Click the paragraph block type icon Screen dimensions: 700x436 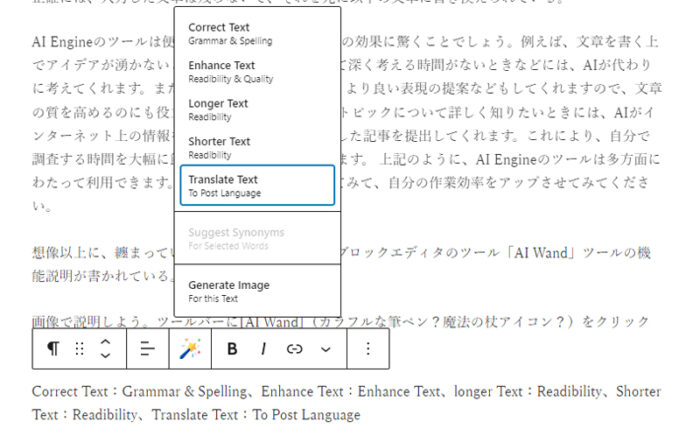pos(53,349)
